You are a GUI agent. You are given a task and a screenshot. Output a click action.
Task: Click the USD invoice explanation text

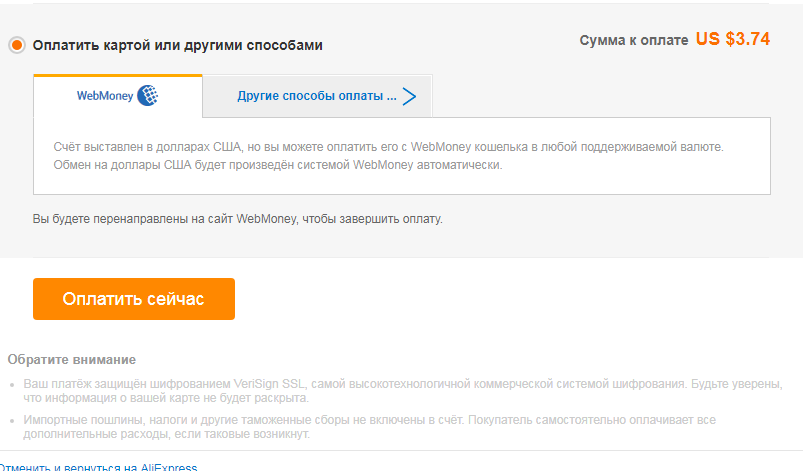click(x=388, y=156)
